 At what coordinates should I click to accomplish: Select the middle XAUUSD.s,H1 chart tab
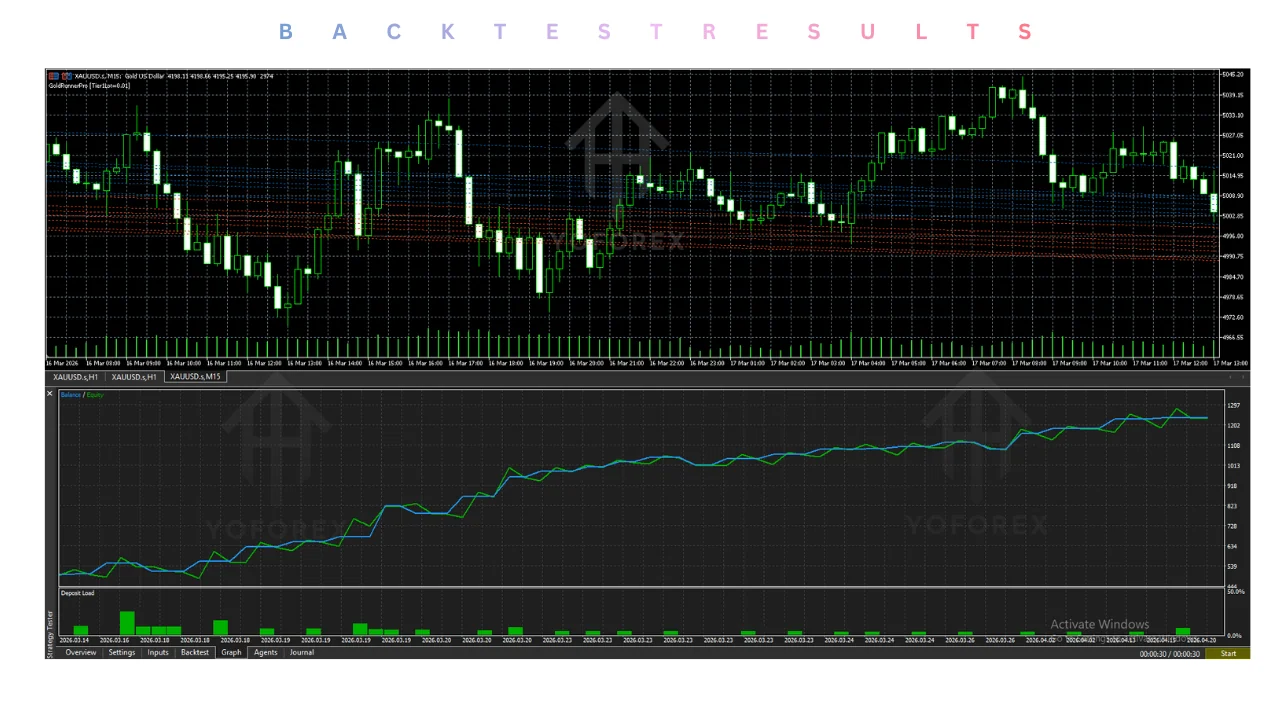[134, 377]
